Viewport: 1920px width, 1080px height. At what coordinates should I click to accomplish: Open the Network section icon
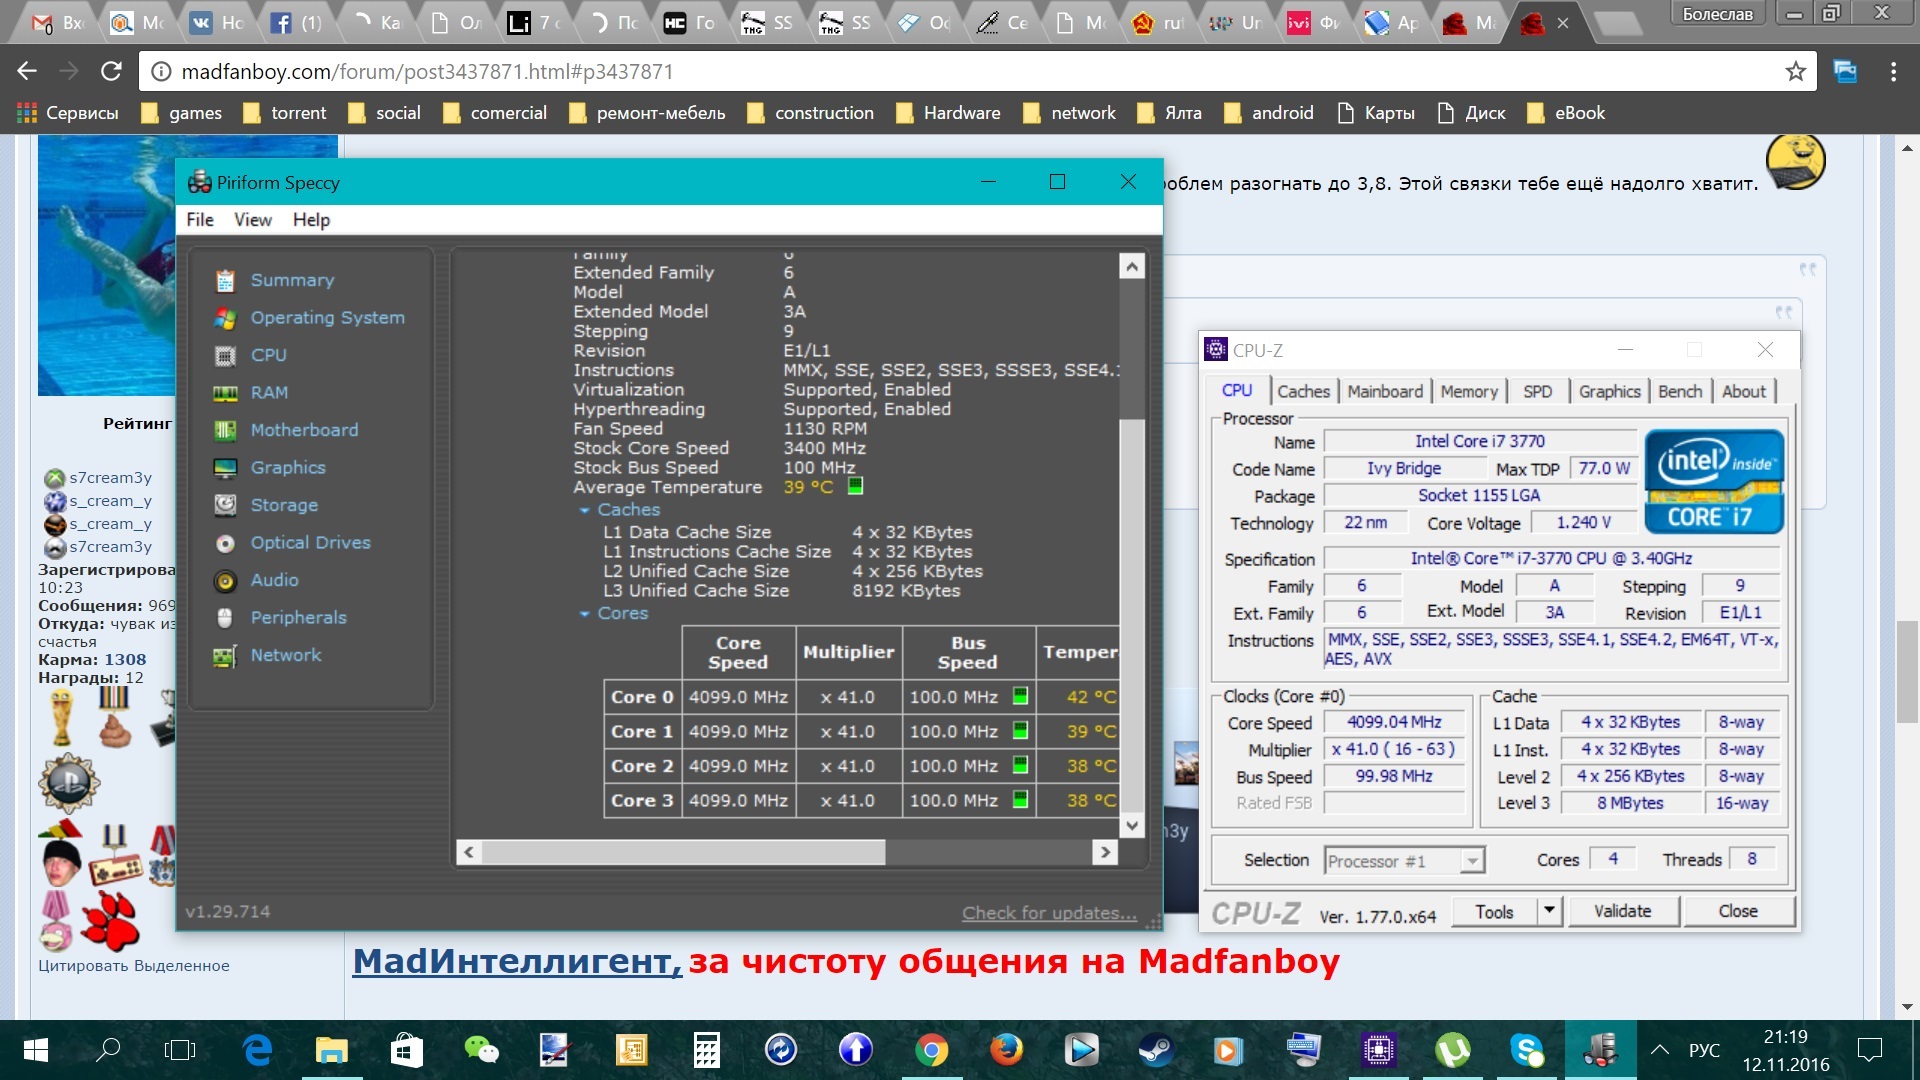click(225, 656)
